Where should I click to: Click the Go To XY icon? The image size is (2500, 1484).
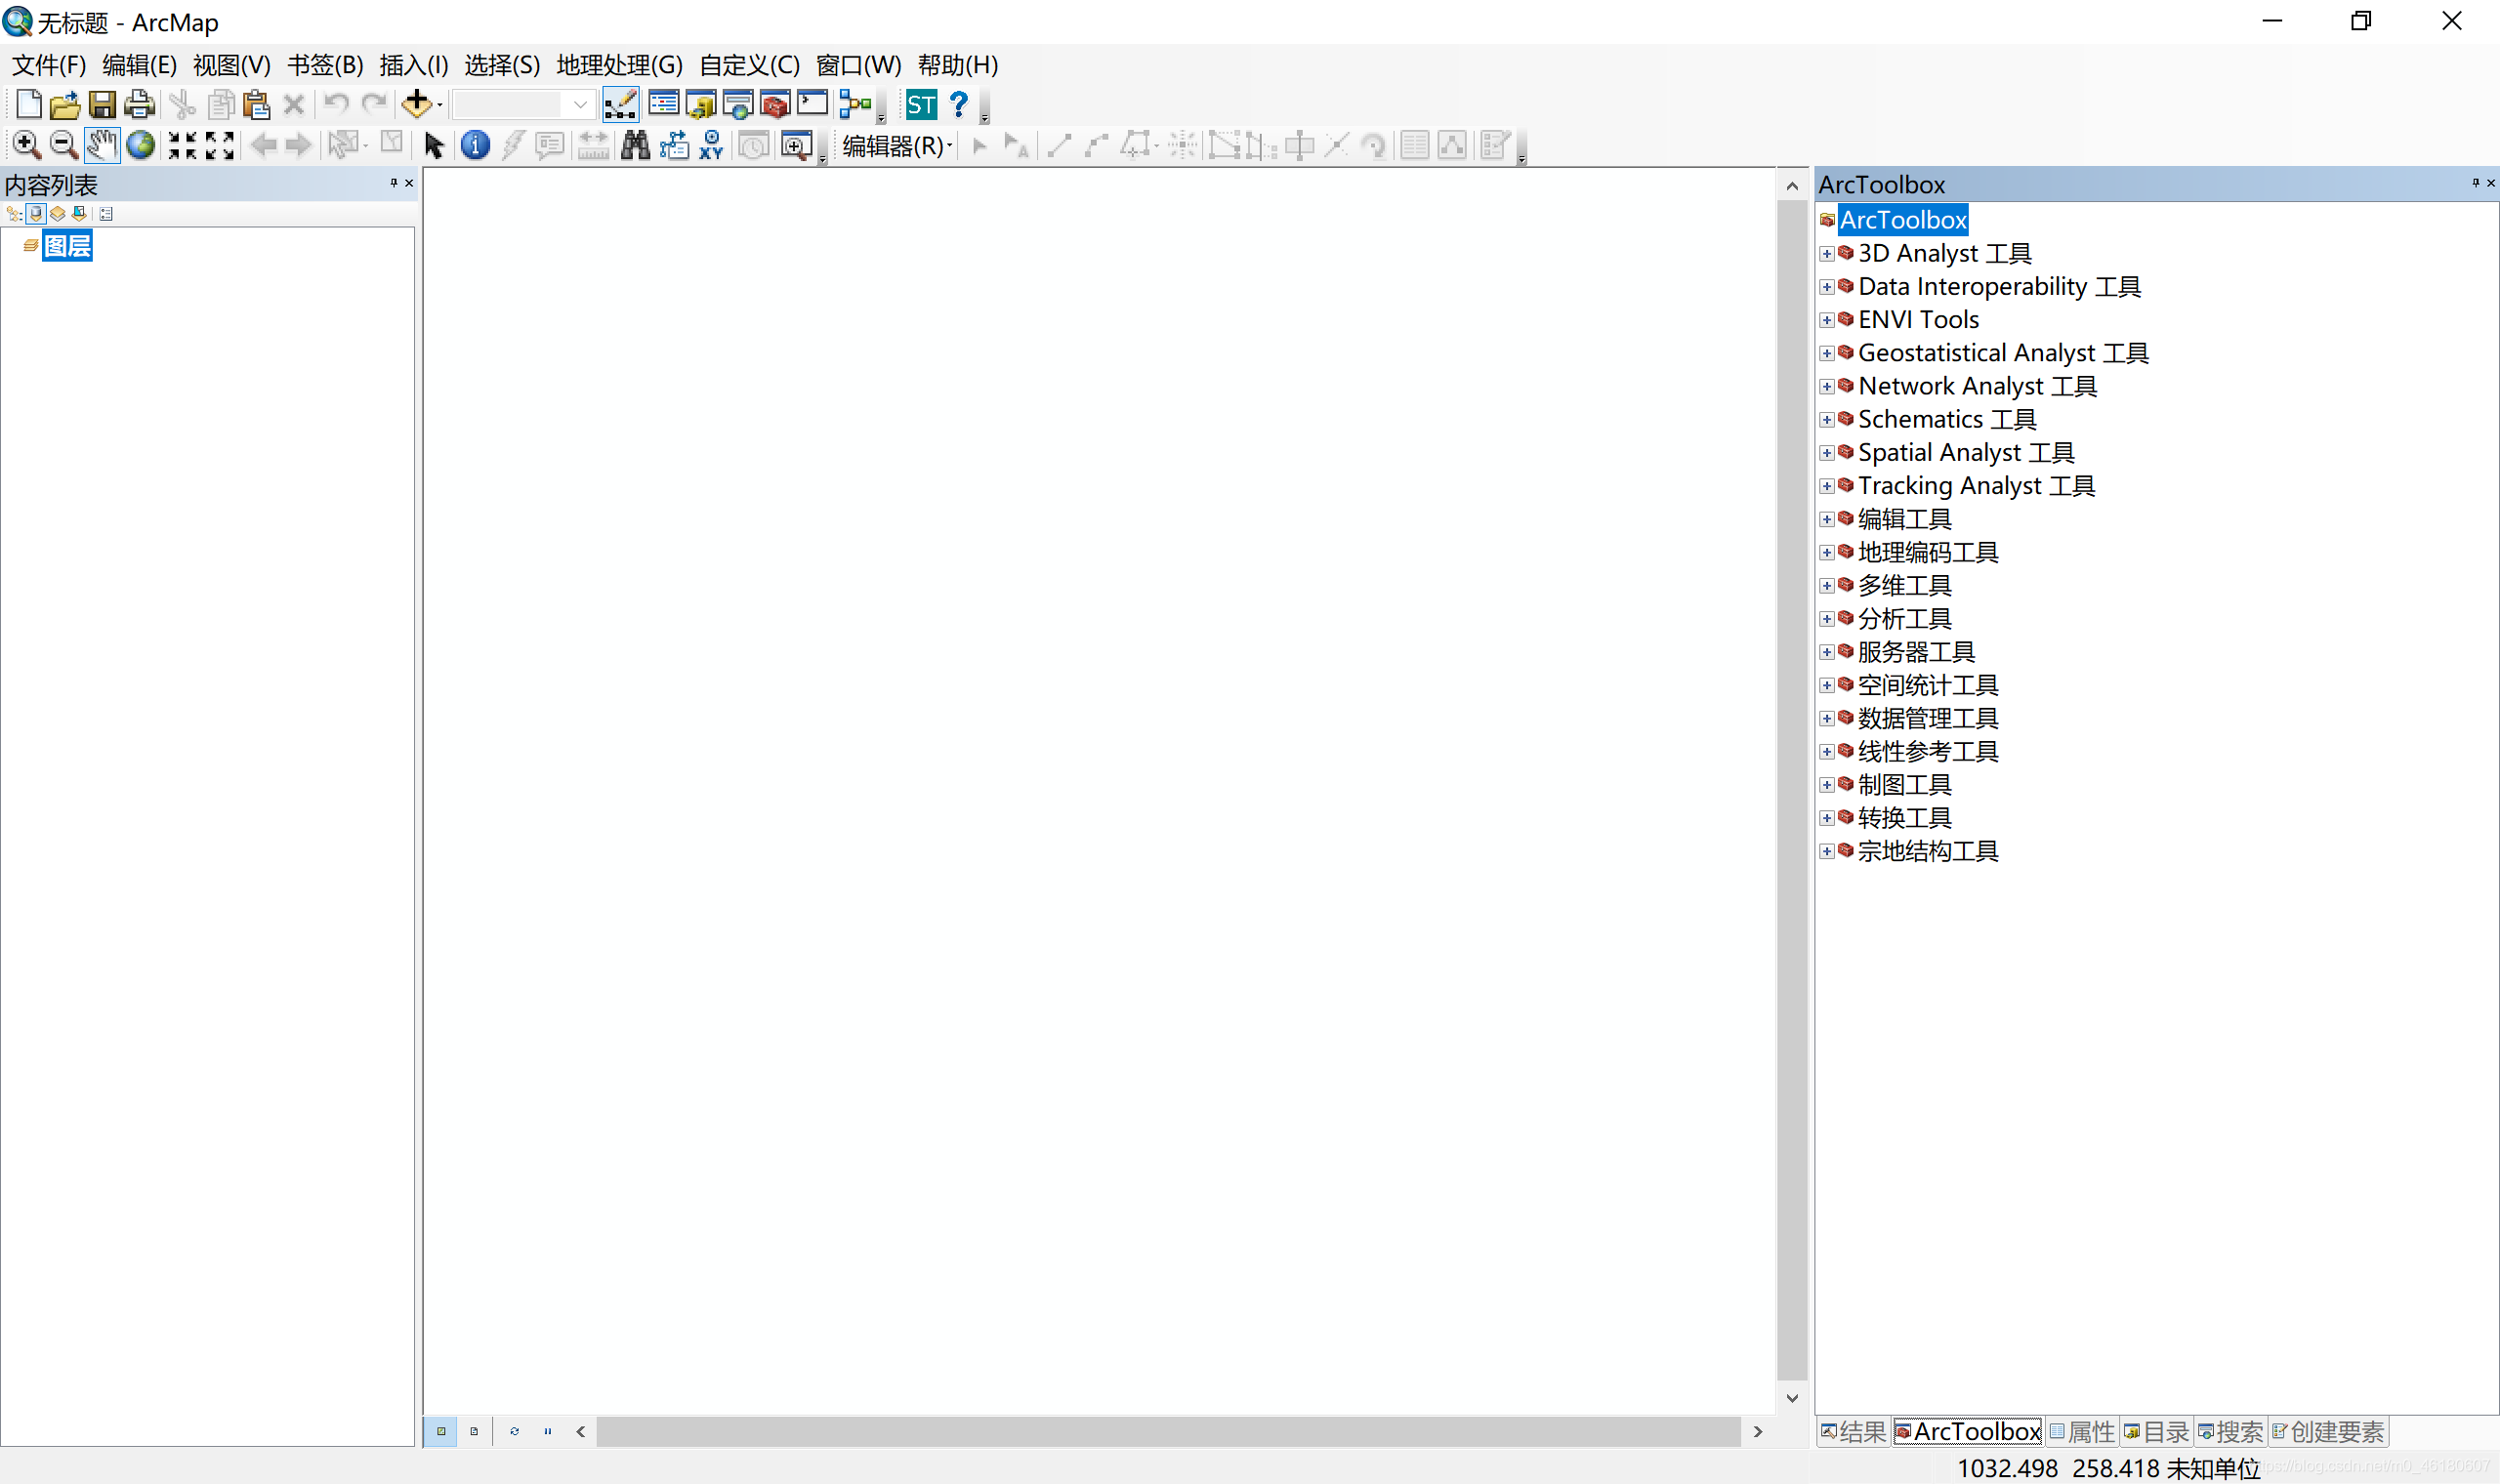(x=711, y=145)
